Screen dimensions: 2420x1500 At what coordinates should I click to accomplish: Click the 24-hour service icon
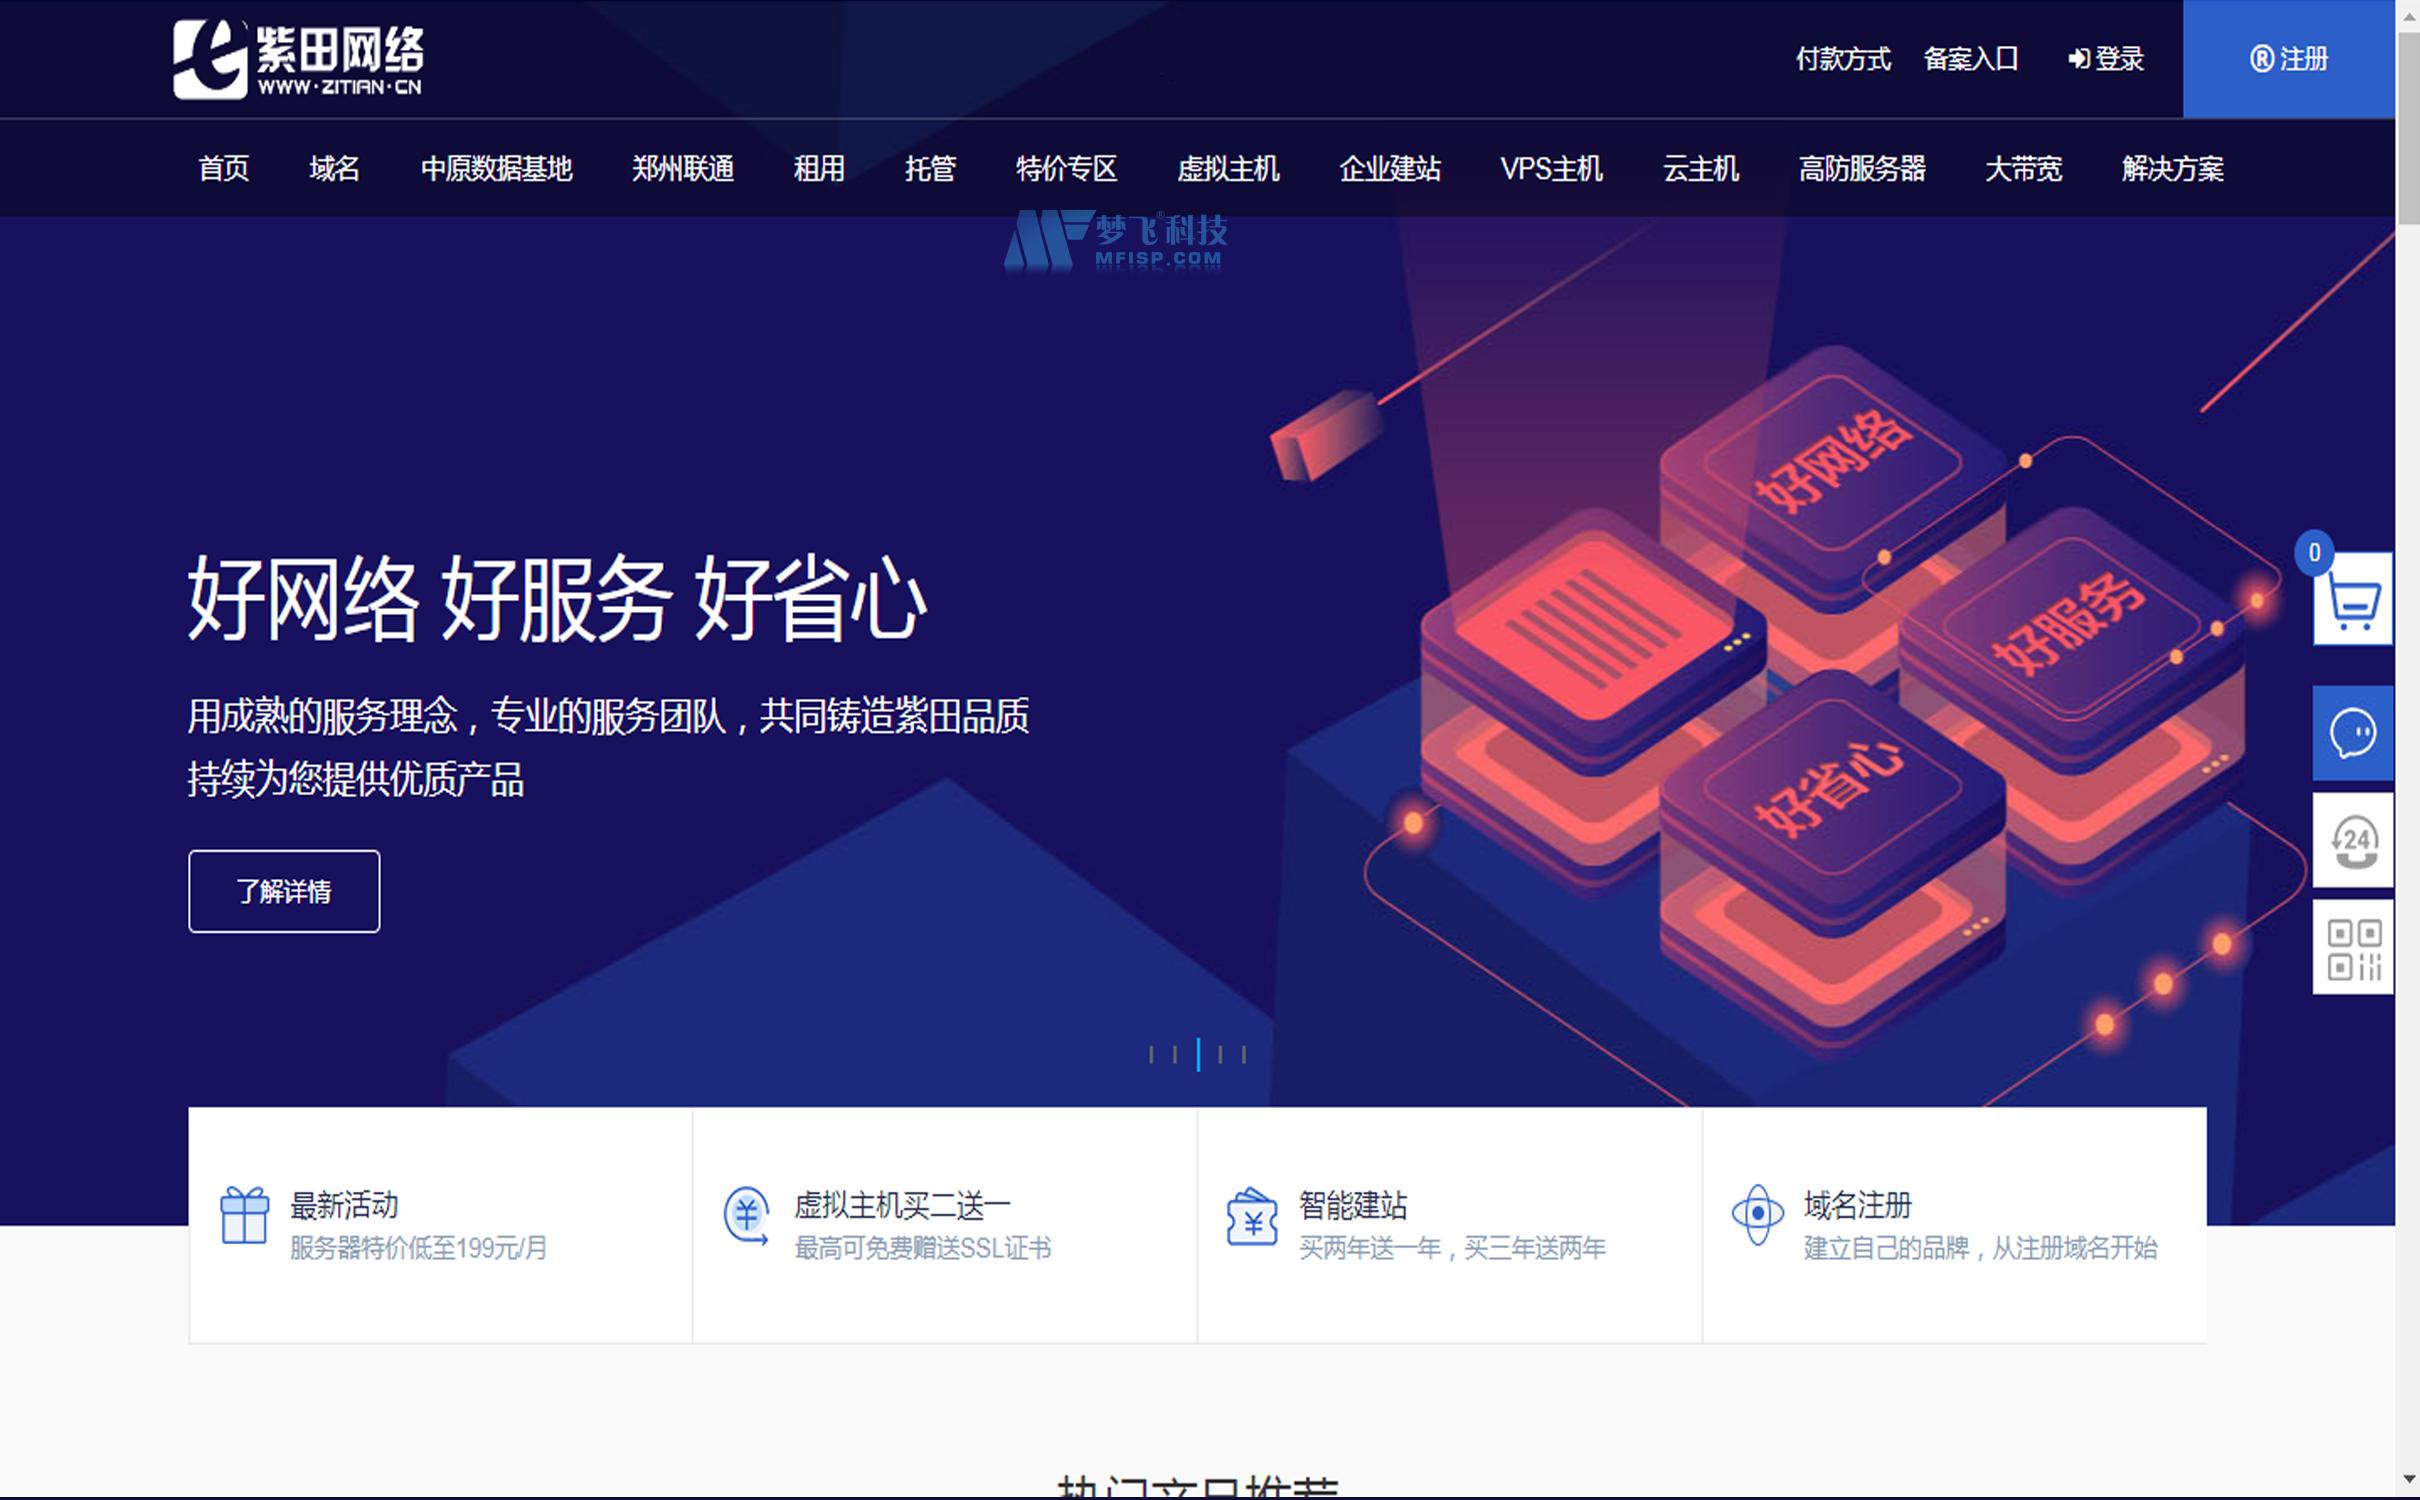2352,841
